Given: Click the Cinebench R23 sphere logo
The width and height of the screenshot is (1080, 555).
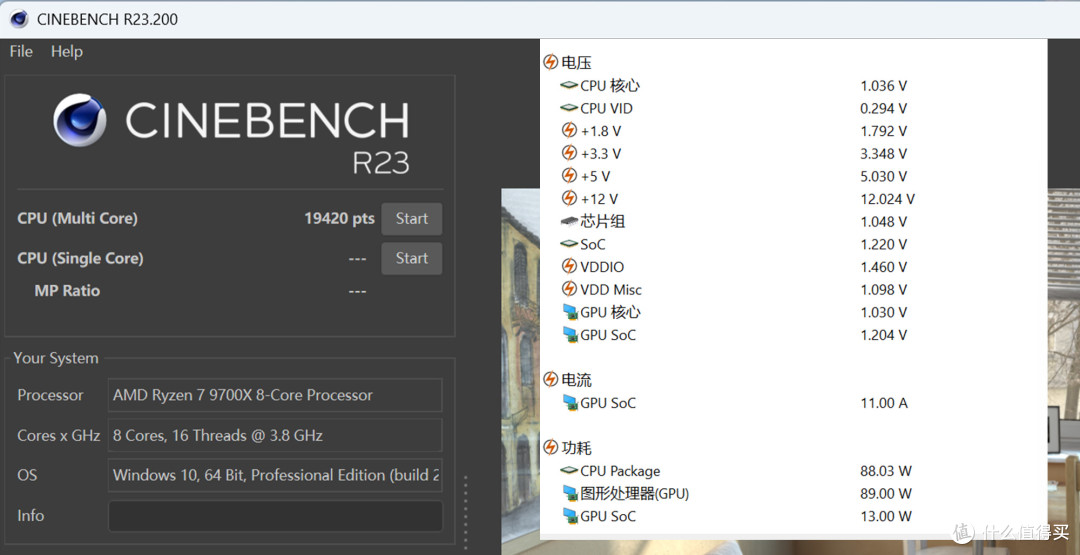Looking at the screenshot, I should click(80, 120).
